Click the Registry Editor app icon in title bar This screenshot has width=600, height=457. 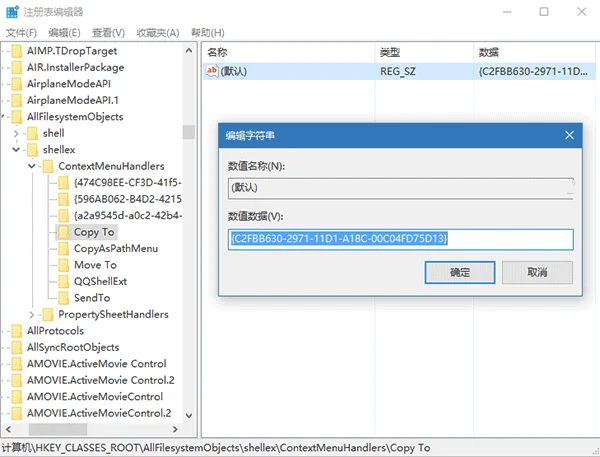[12, 12]
